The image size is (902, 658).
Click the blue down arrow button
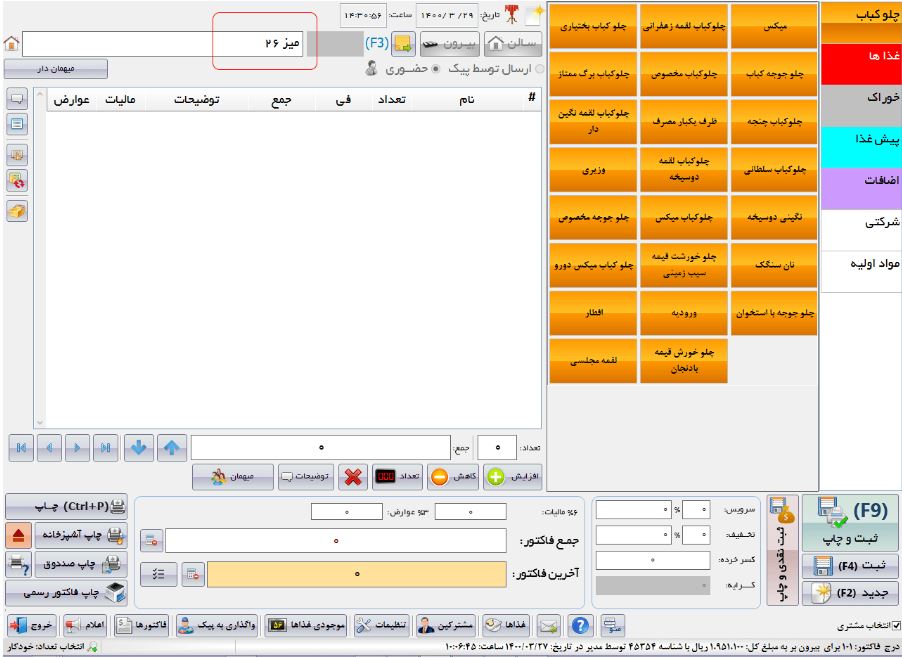pos(140,442)
